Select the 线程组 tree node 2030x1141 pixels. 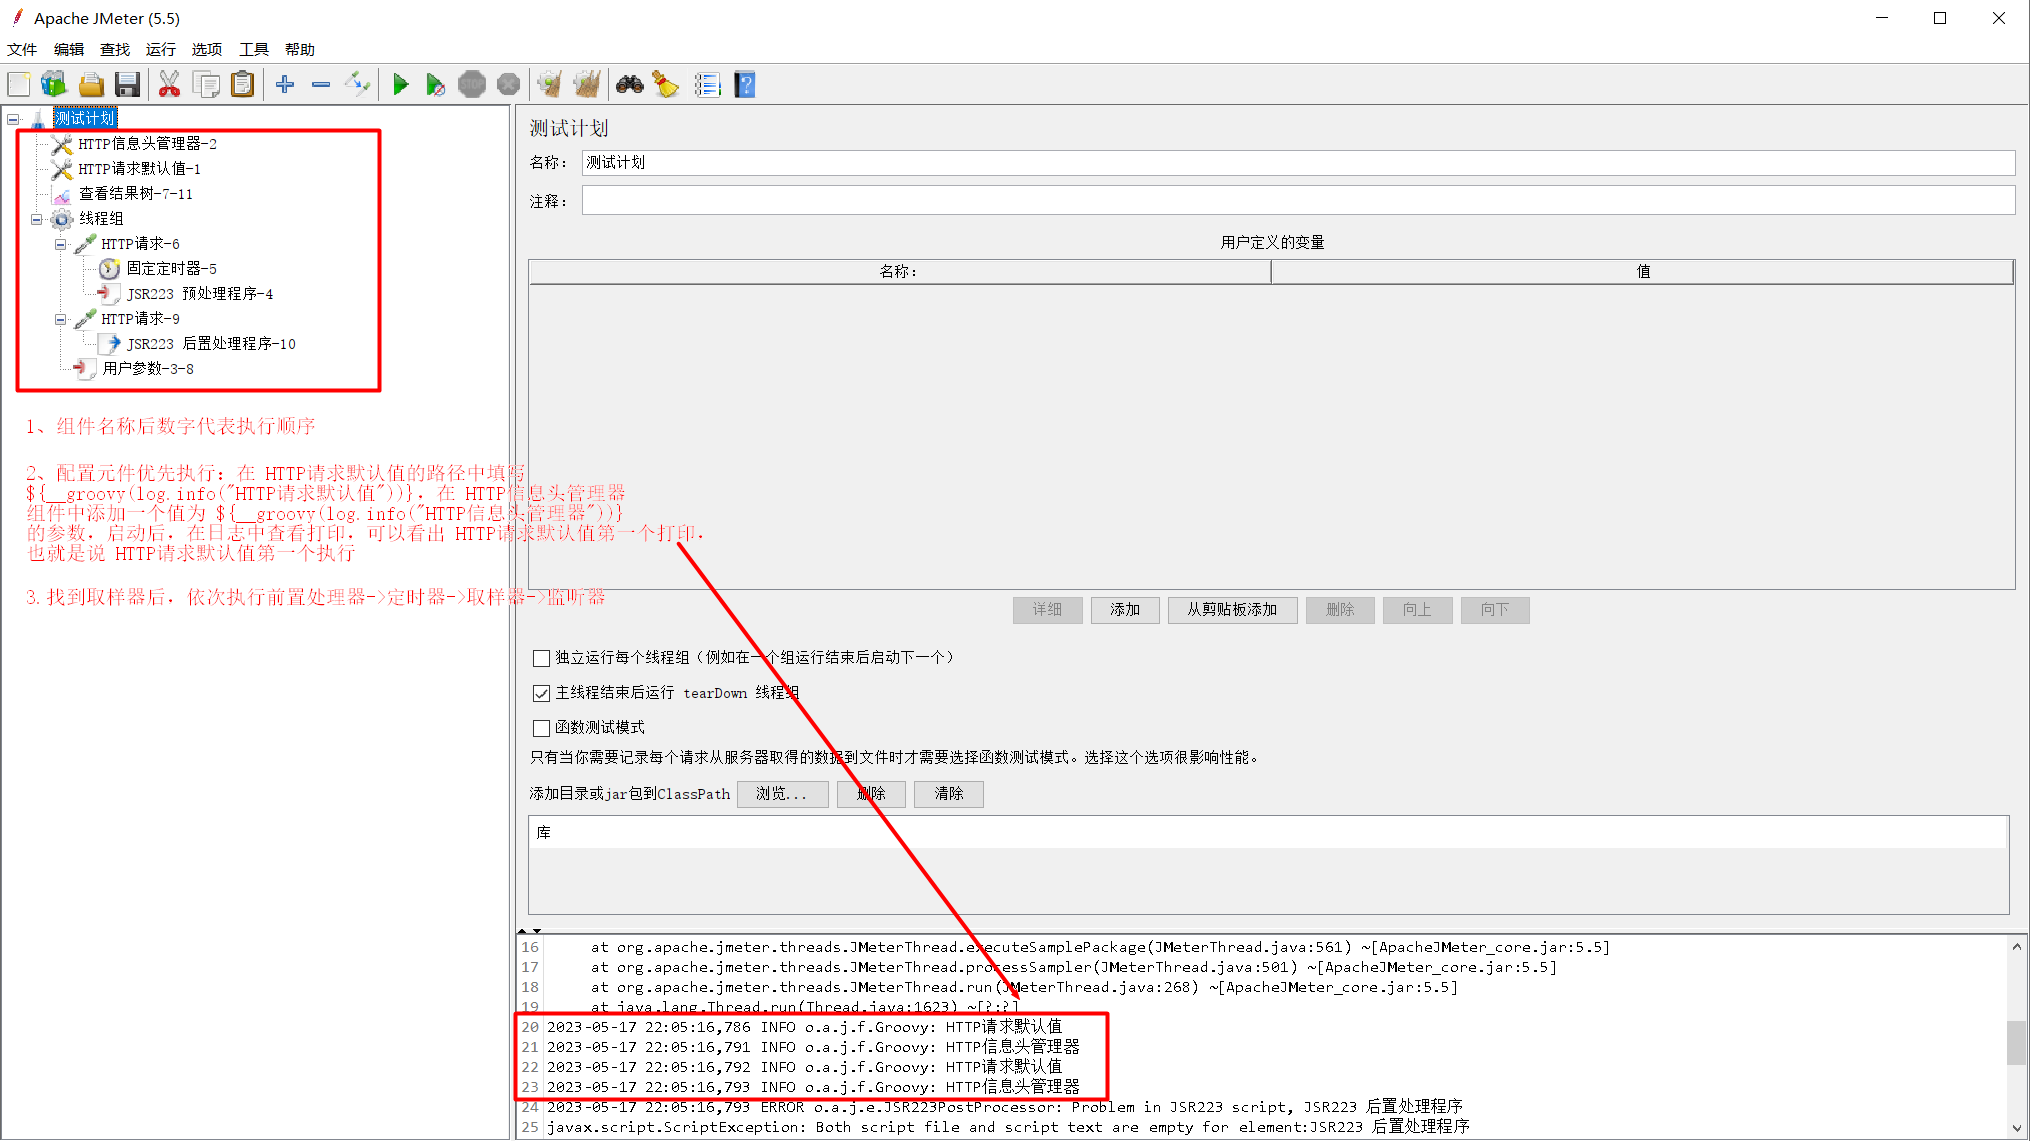[101, 219]
